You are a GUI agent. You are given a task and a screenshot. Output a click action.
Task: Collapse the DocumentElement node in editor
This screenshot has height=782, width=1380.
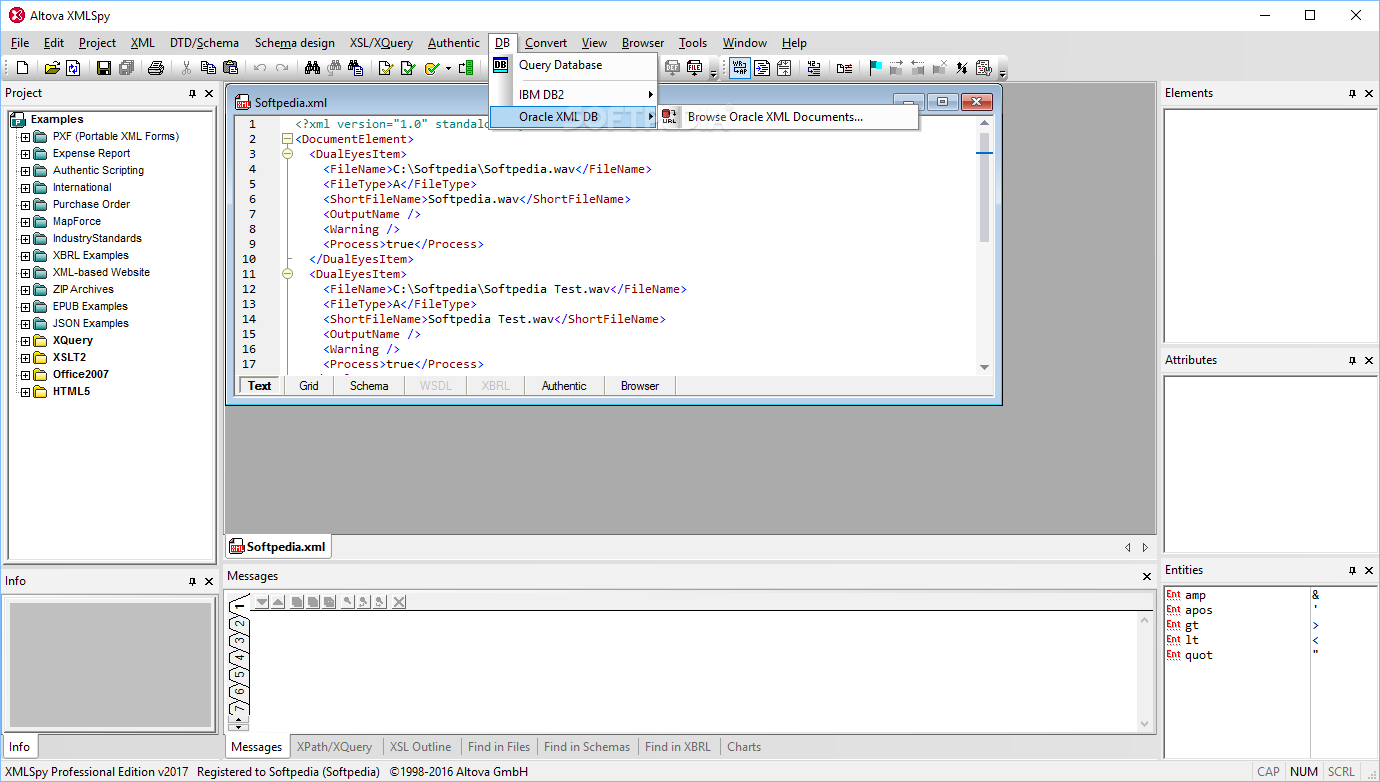pyautogui.click(x=288, y=139)
